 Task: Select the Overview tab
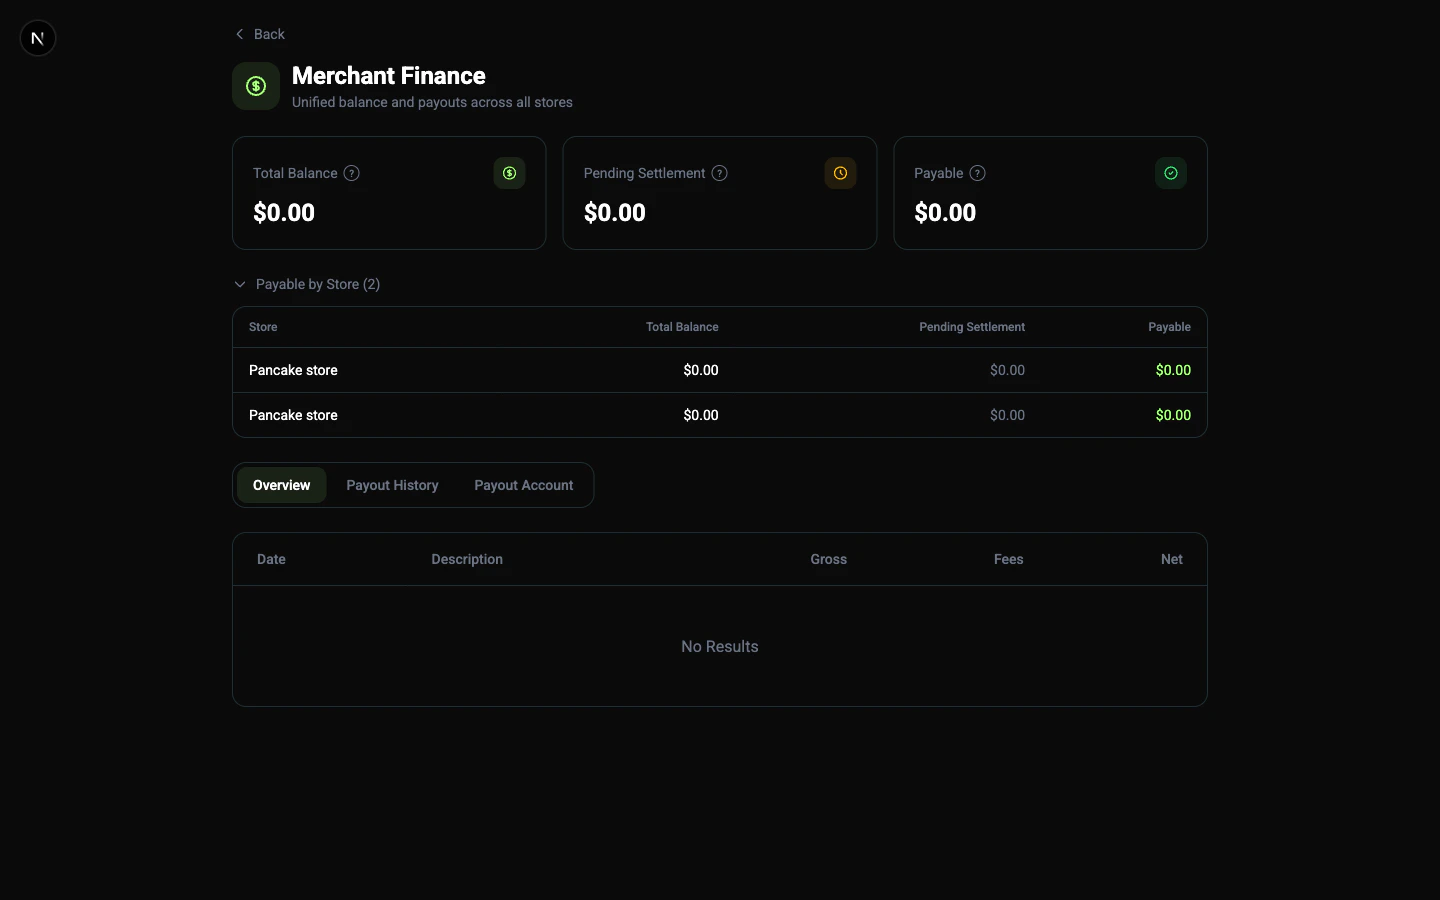point(281,485)
